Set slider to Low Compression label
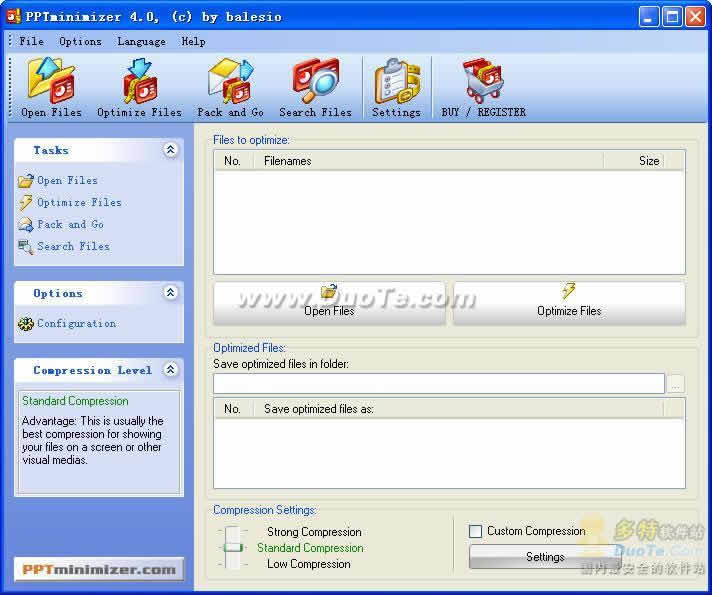This screenshot has height=595, width=712. click(x=309, y=564)
